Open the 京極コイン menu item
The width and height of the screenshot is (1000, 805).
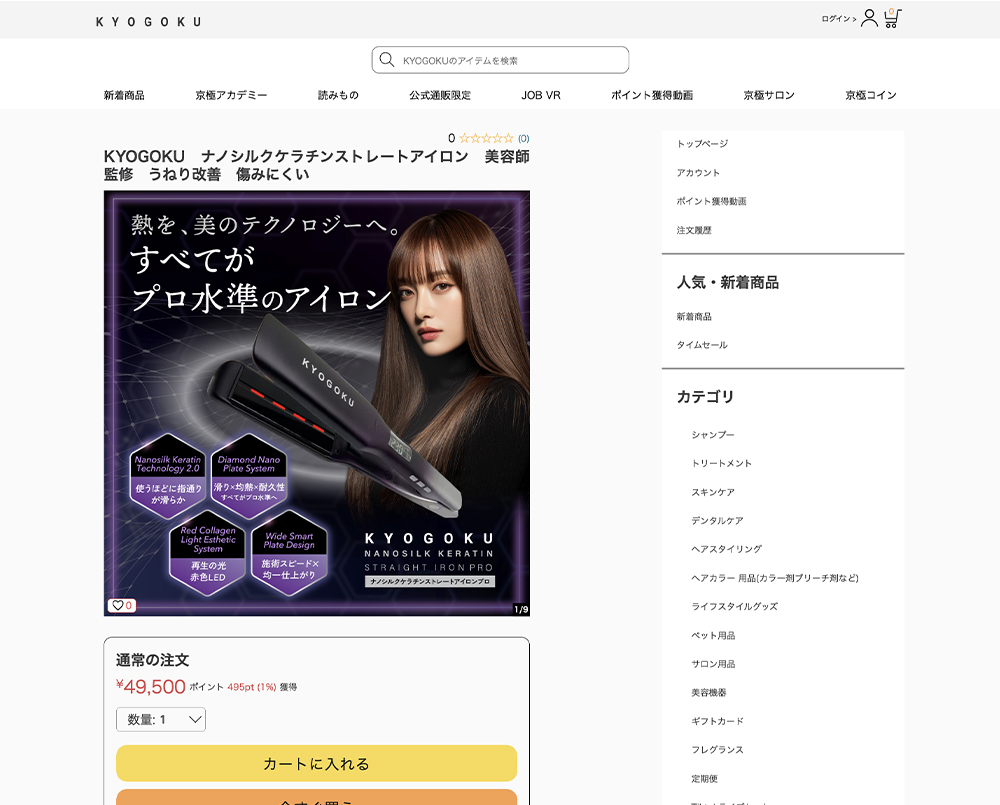[x=871, y=95]
